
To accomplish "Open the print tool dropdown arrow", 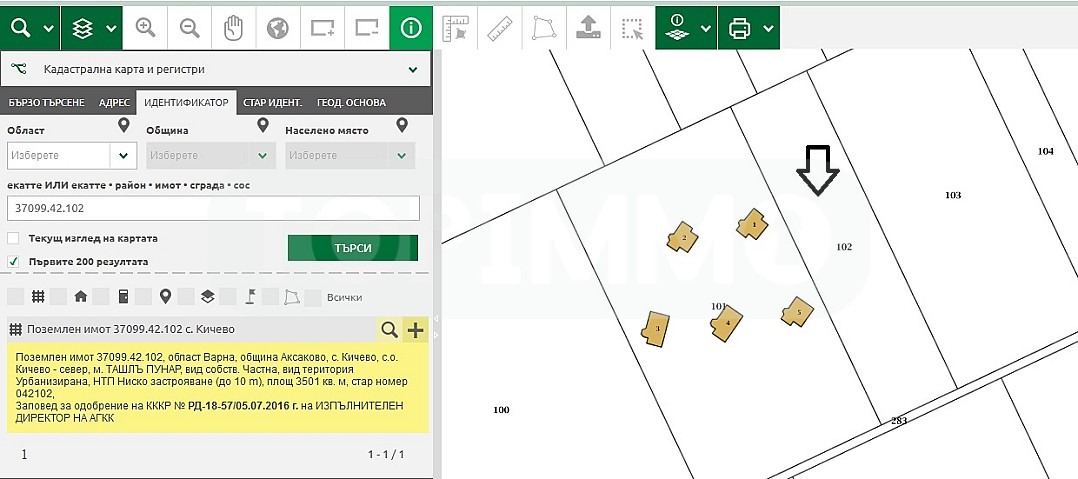I will point(768,28).
